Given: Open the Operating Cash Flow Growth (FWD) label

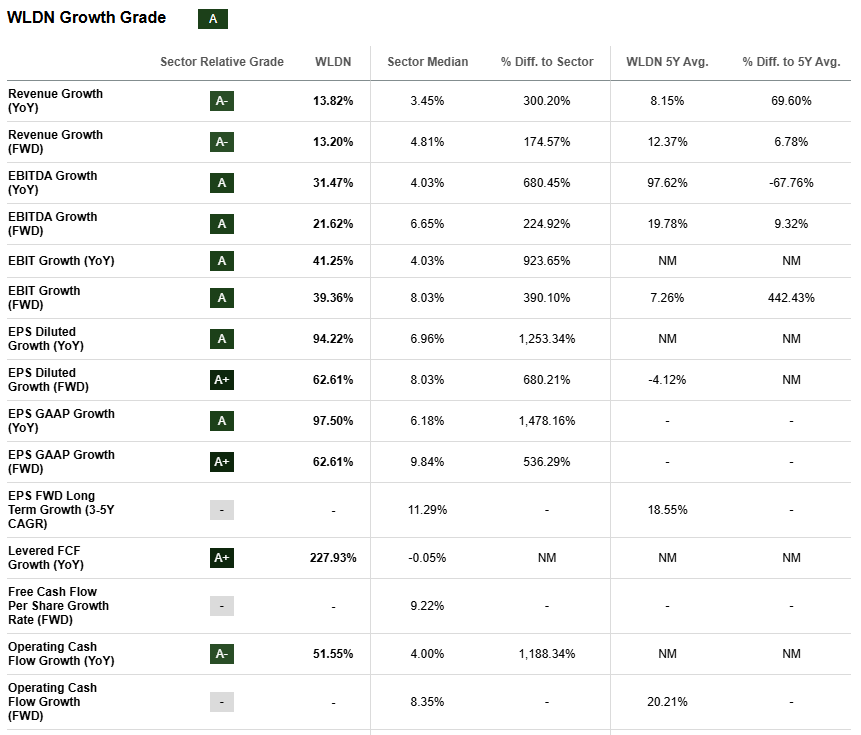Looking at the screenshot, I should tap(52, 701).
